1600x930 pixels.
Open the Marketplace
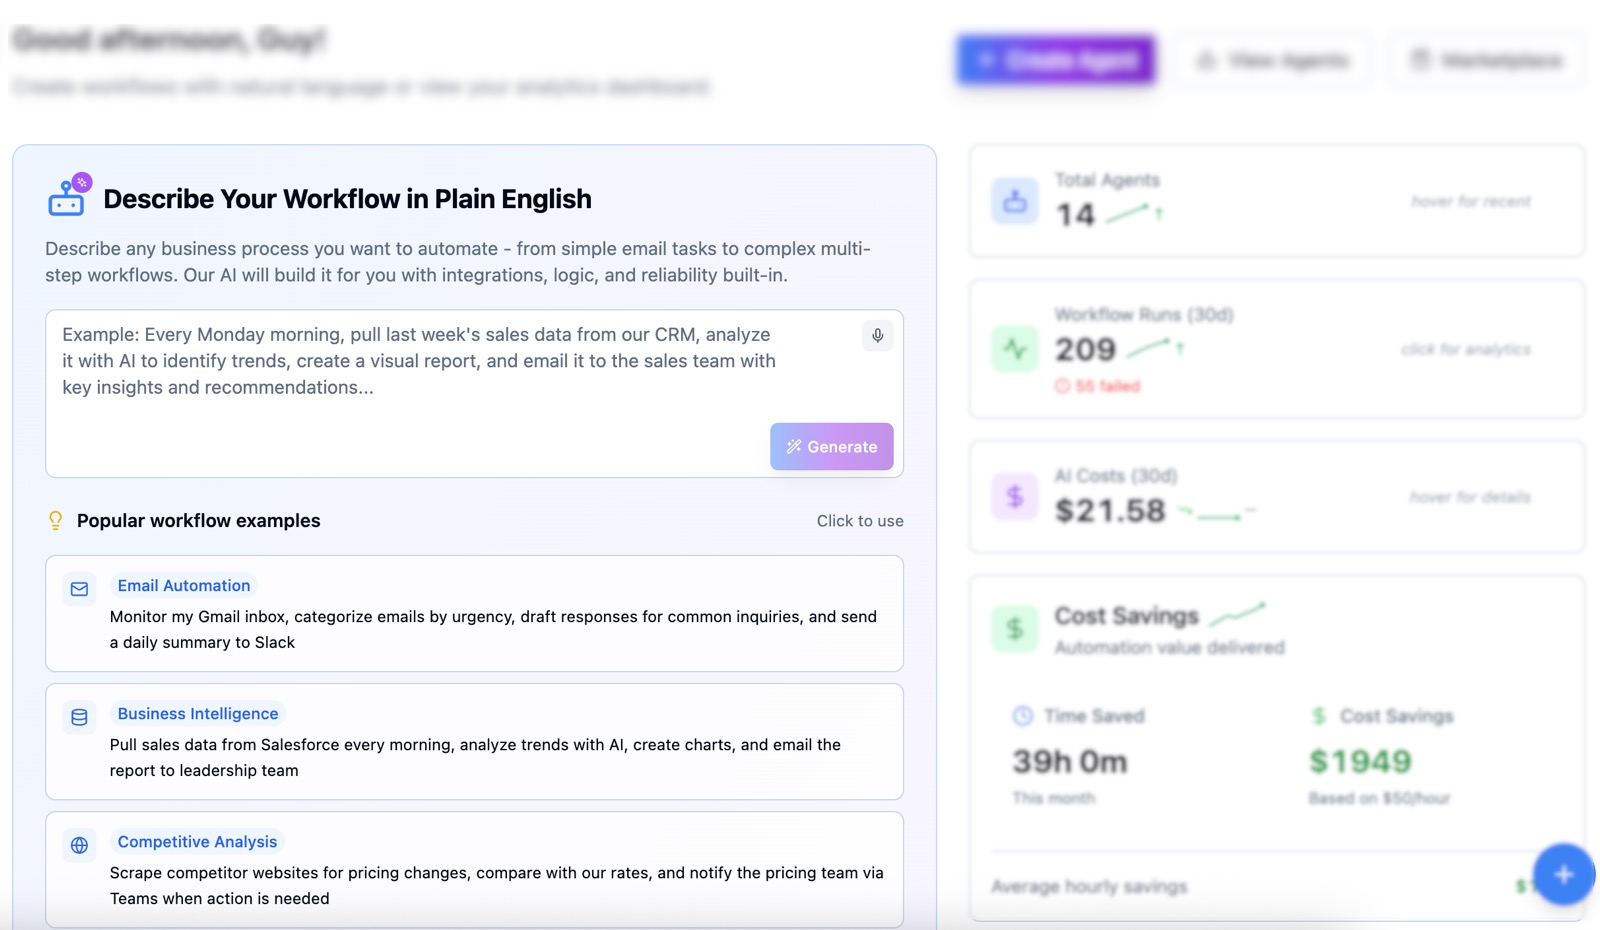(x=1486, y=60)
